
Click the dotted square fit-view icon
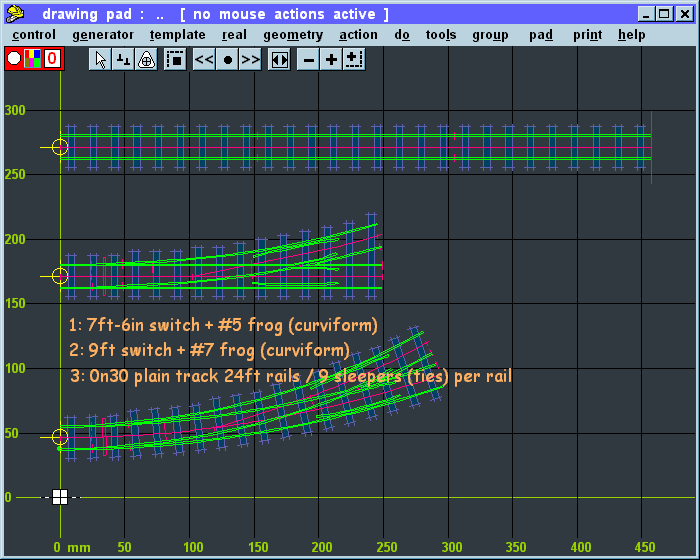click(175, 59)
